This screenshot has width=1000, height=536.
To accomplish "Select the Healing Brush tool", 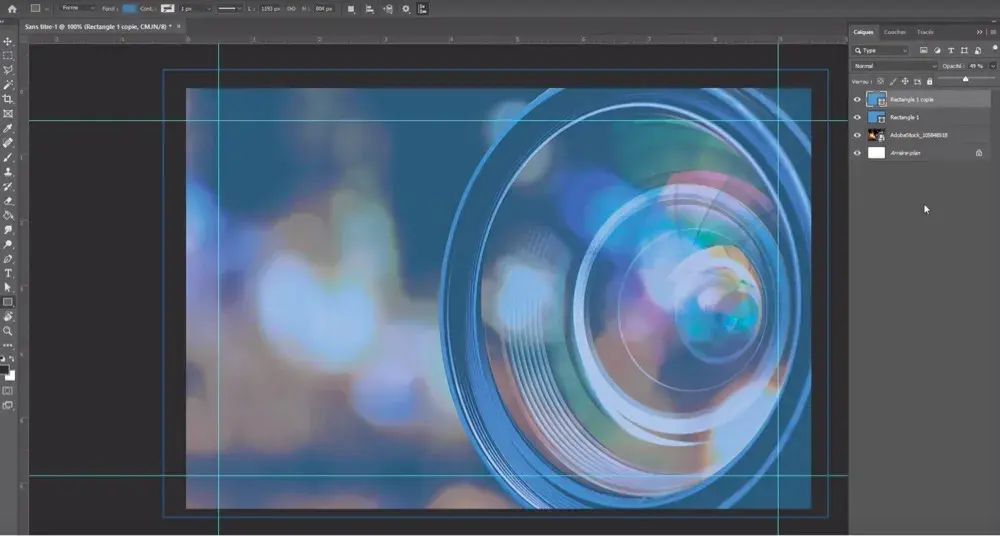I will point(8,143).
